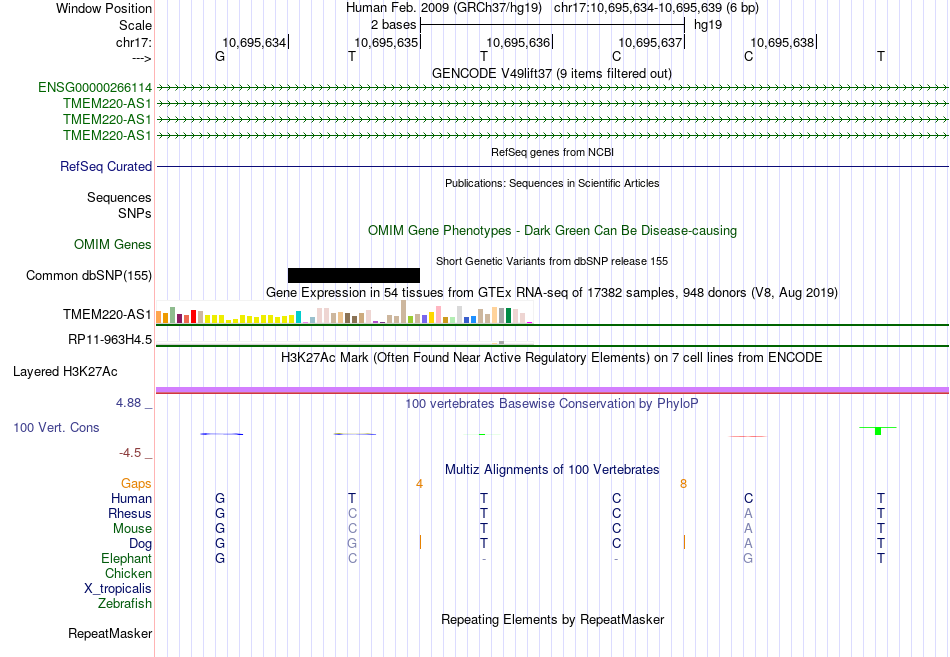
Task: Click the orange Gaps label
Action: pos(136,484)
